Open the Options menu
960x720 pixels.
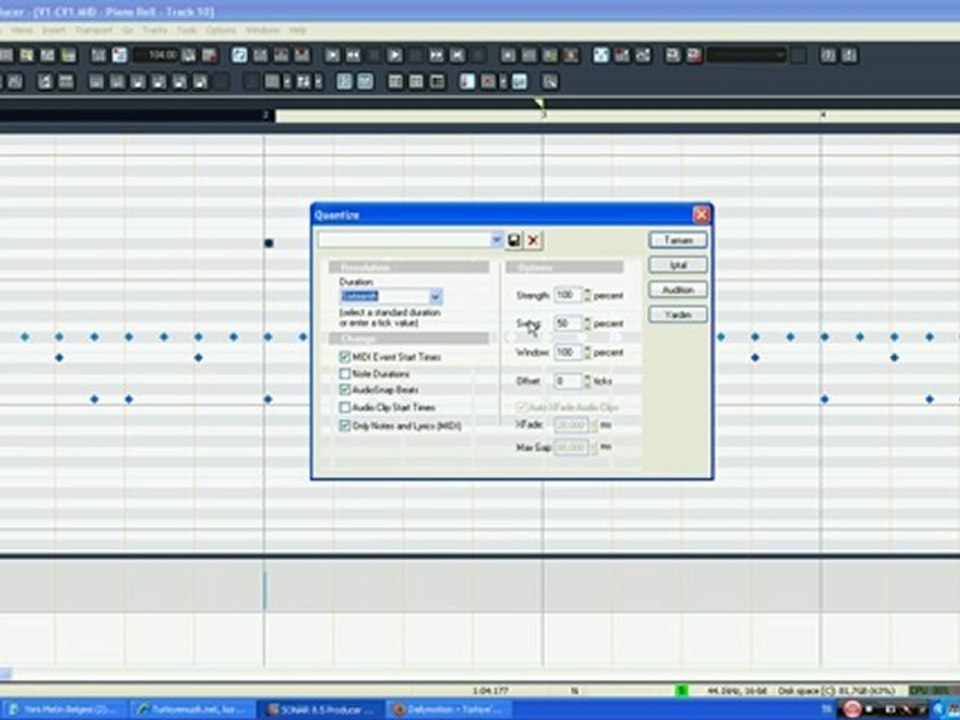[221, 30]
